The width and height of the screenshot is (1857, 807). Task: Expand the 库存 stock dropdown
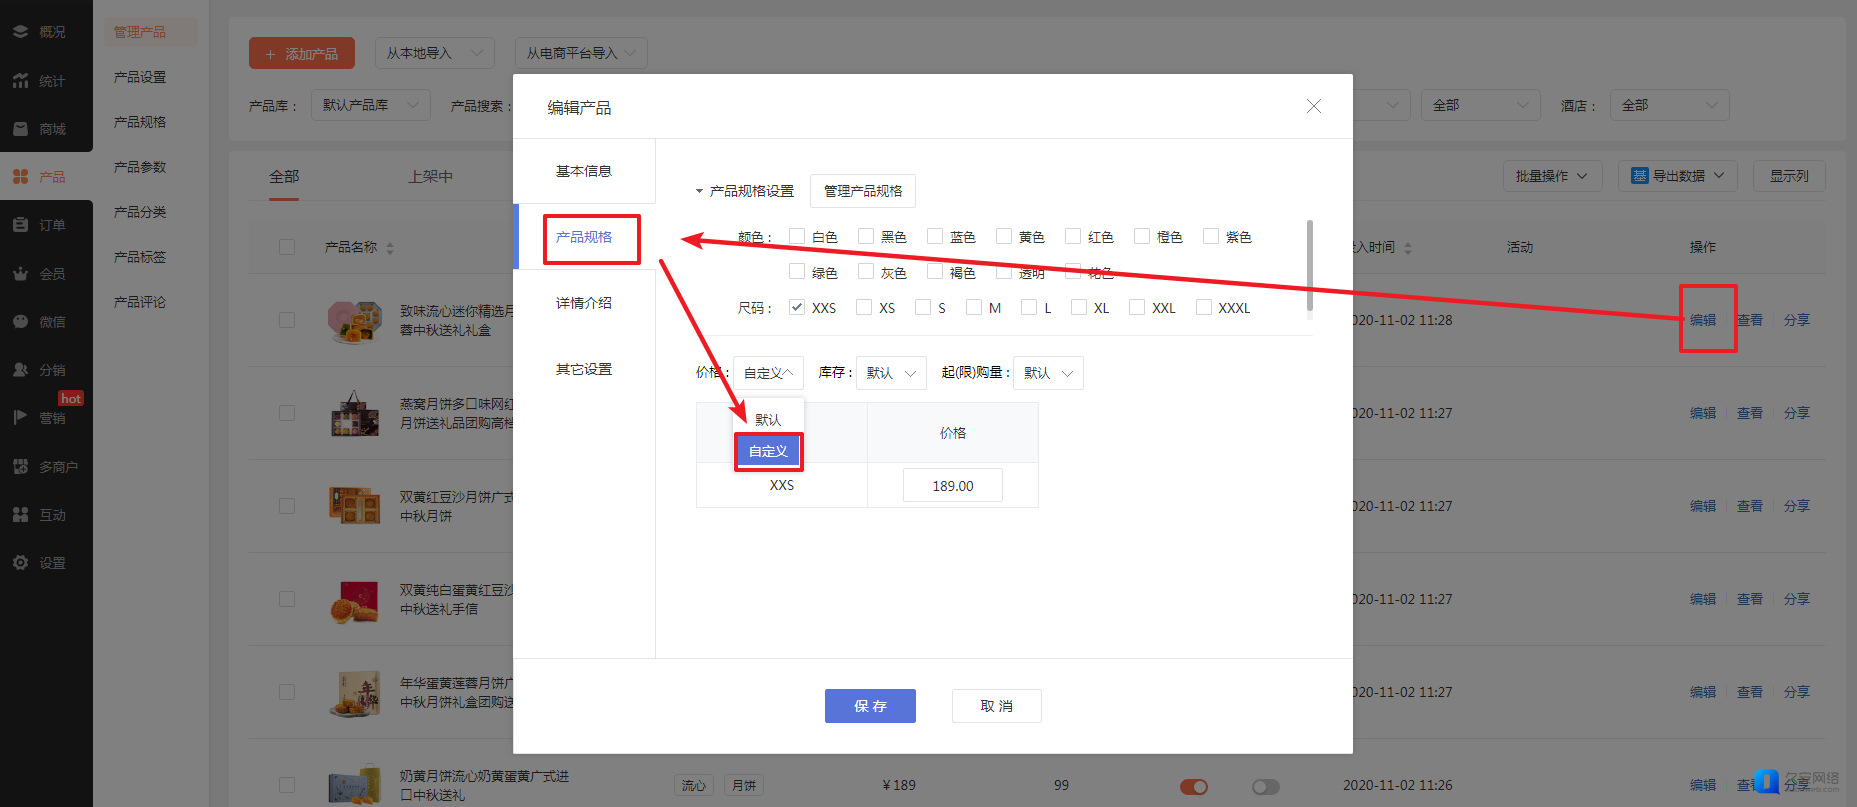tap(891, 373)
